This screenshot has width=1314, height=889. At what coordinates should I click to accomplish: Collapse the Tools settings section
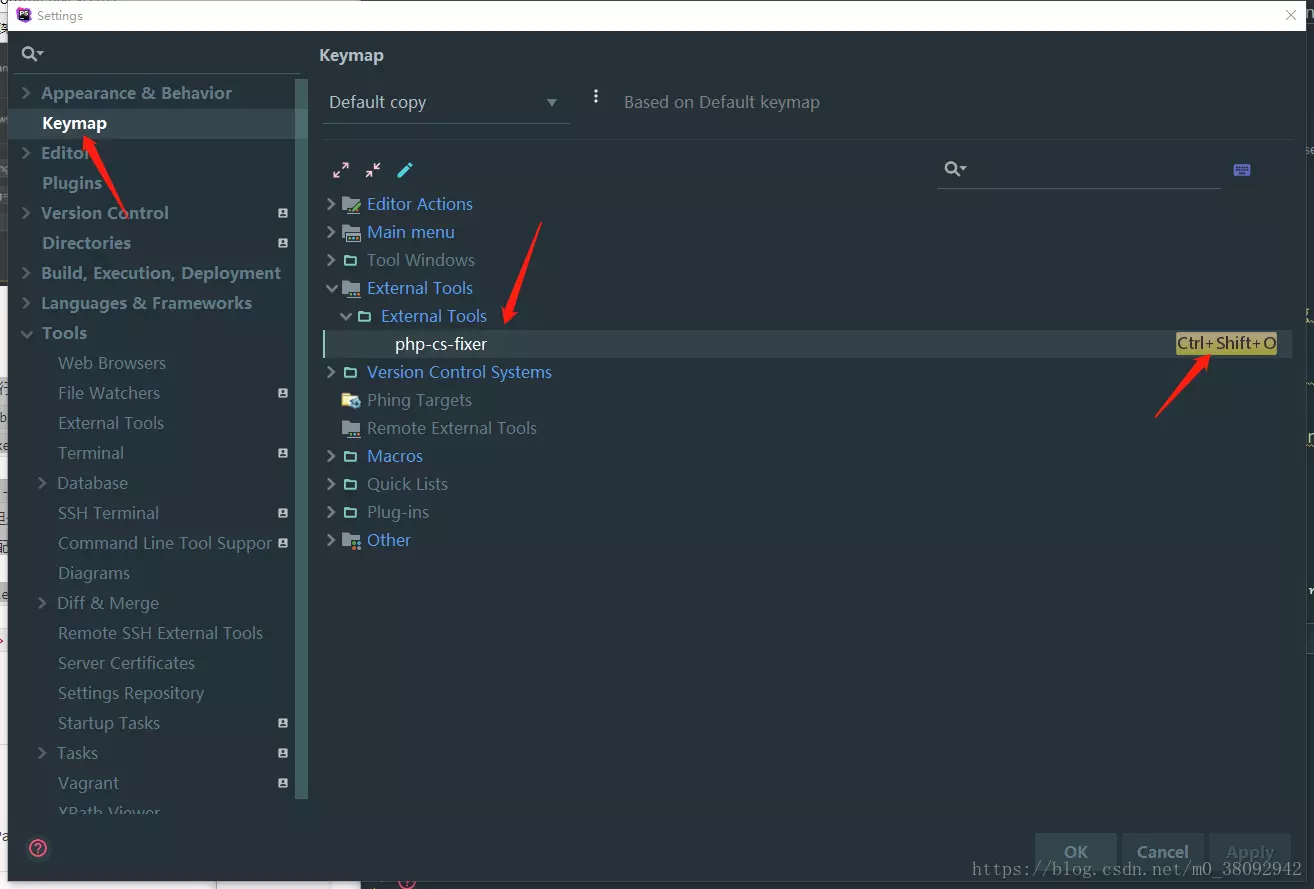coord(27,333)
